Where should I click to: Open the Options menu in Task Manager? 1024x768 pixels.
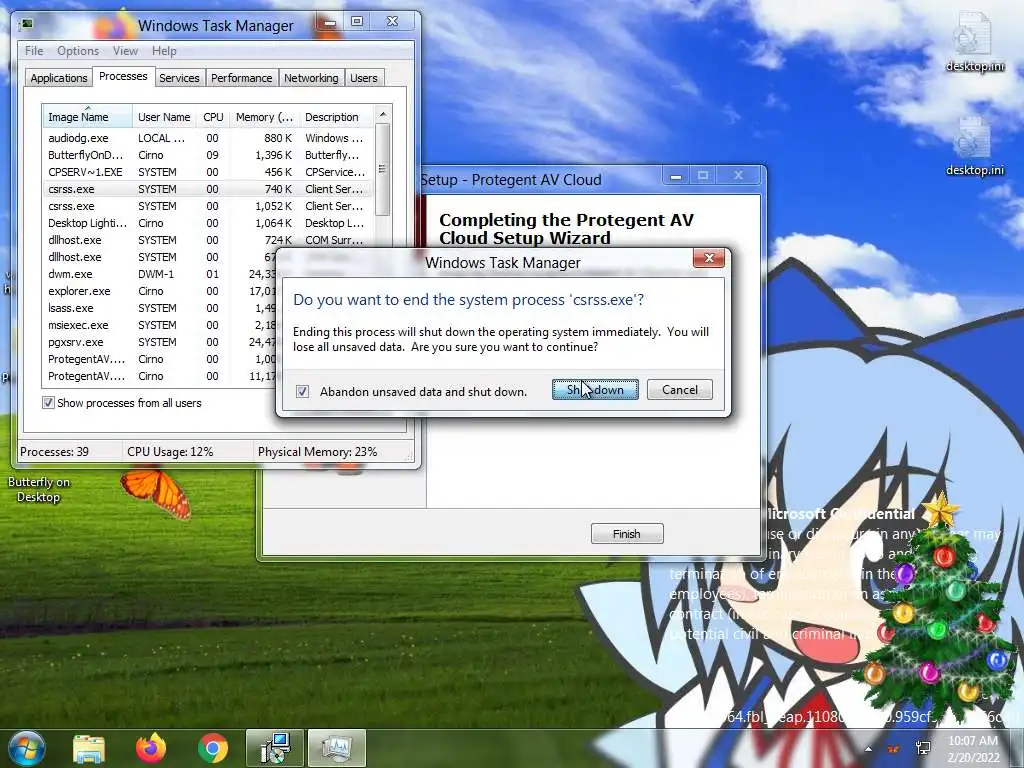[x=78, y=50]
